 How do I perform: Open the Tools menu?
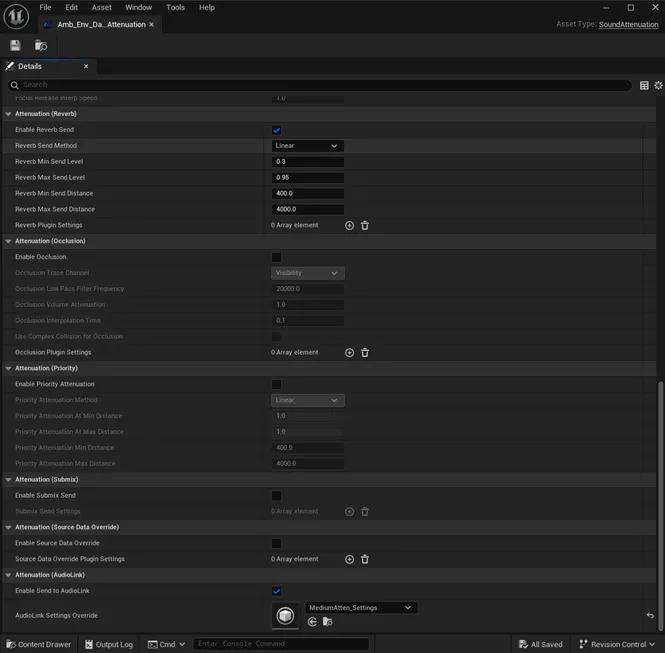(175, 8)
